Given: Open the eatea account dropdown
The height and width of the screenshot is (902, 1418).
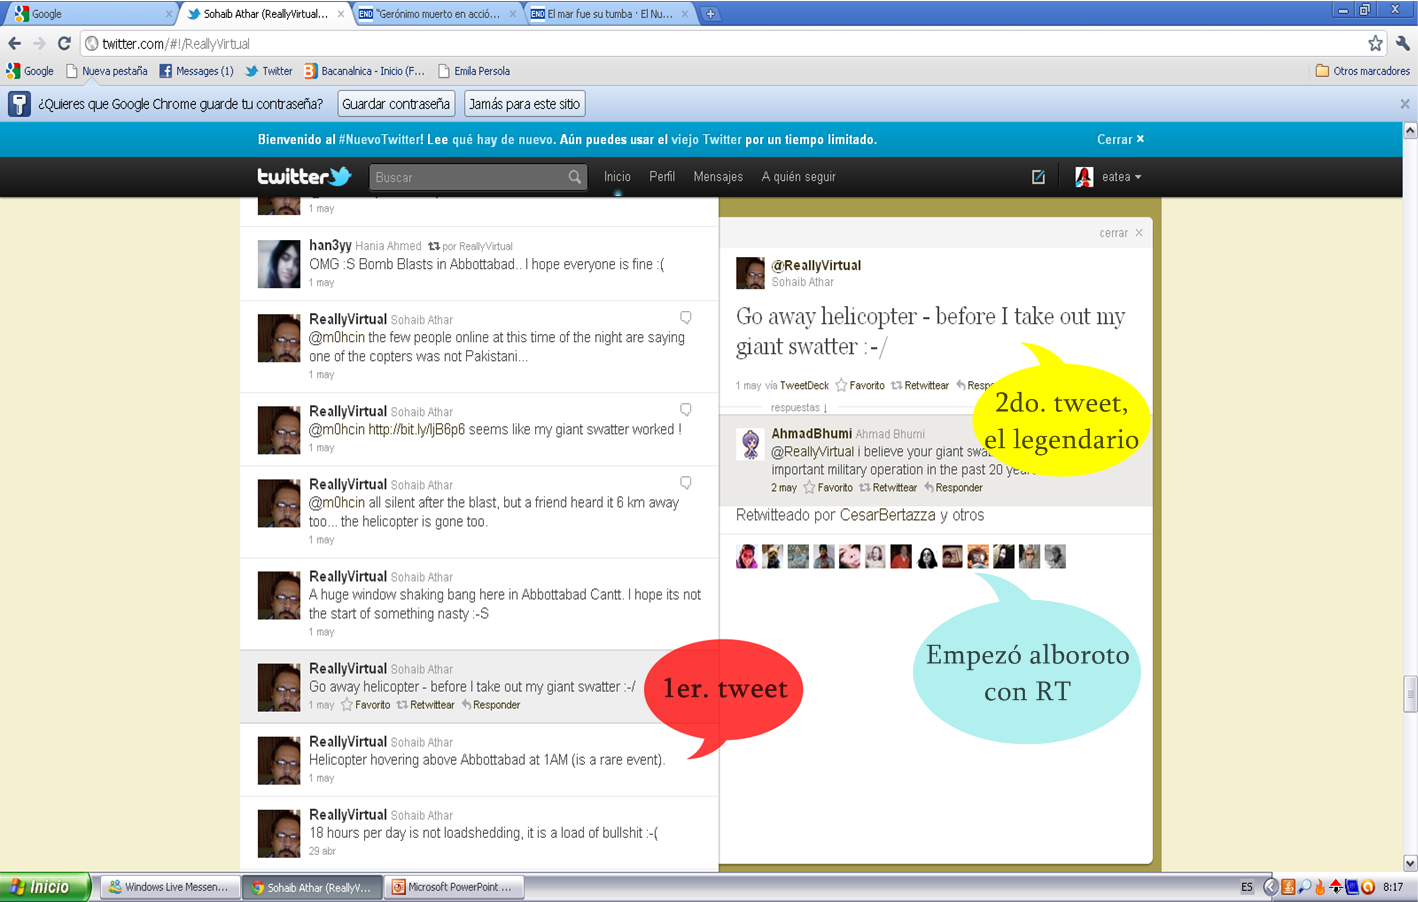Looking at the screenshot, I should [1108, 177].
